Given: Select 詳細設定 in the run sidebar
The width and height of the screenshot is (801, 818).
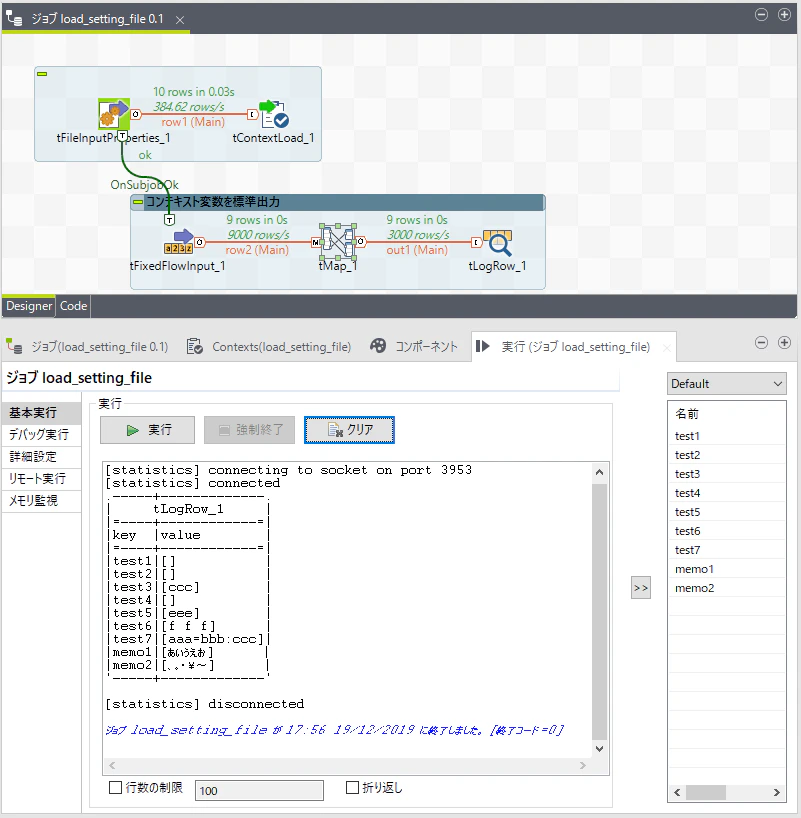Looking at the screenshot, I should (42, 456).
